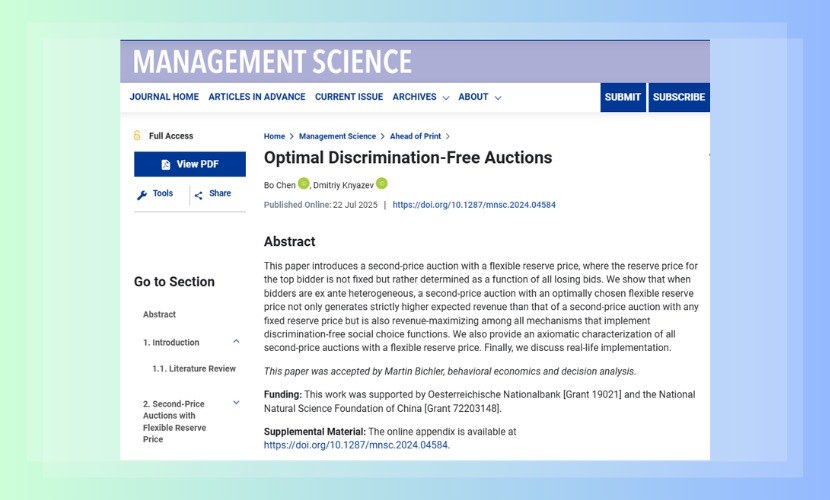The width and height of the screenshot is (830, 500).
Task: Go to Journal Home
Action: (164, 97)
